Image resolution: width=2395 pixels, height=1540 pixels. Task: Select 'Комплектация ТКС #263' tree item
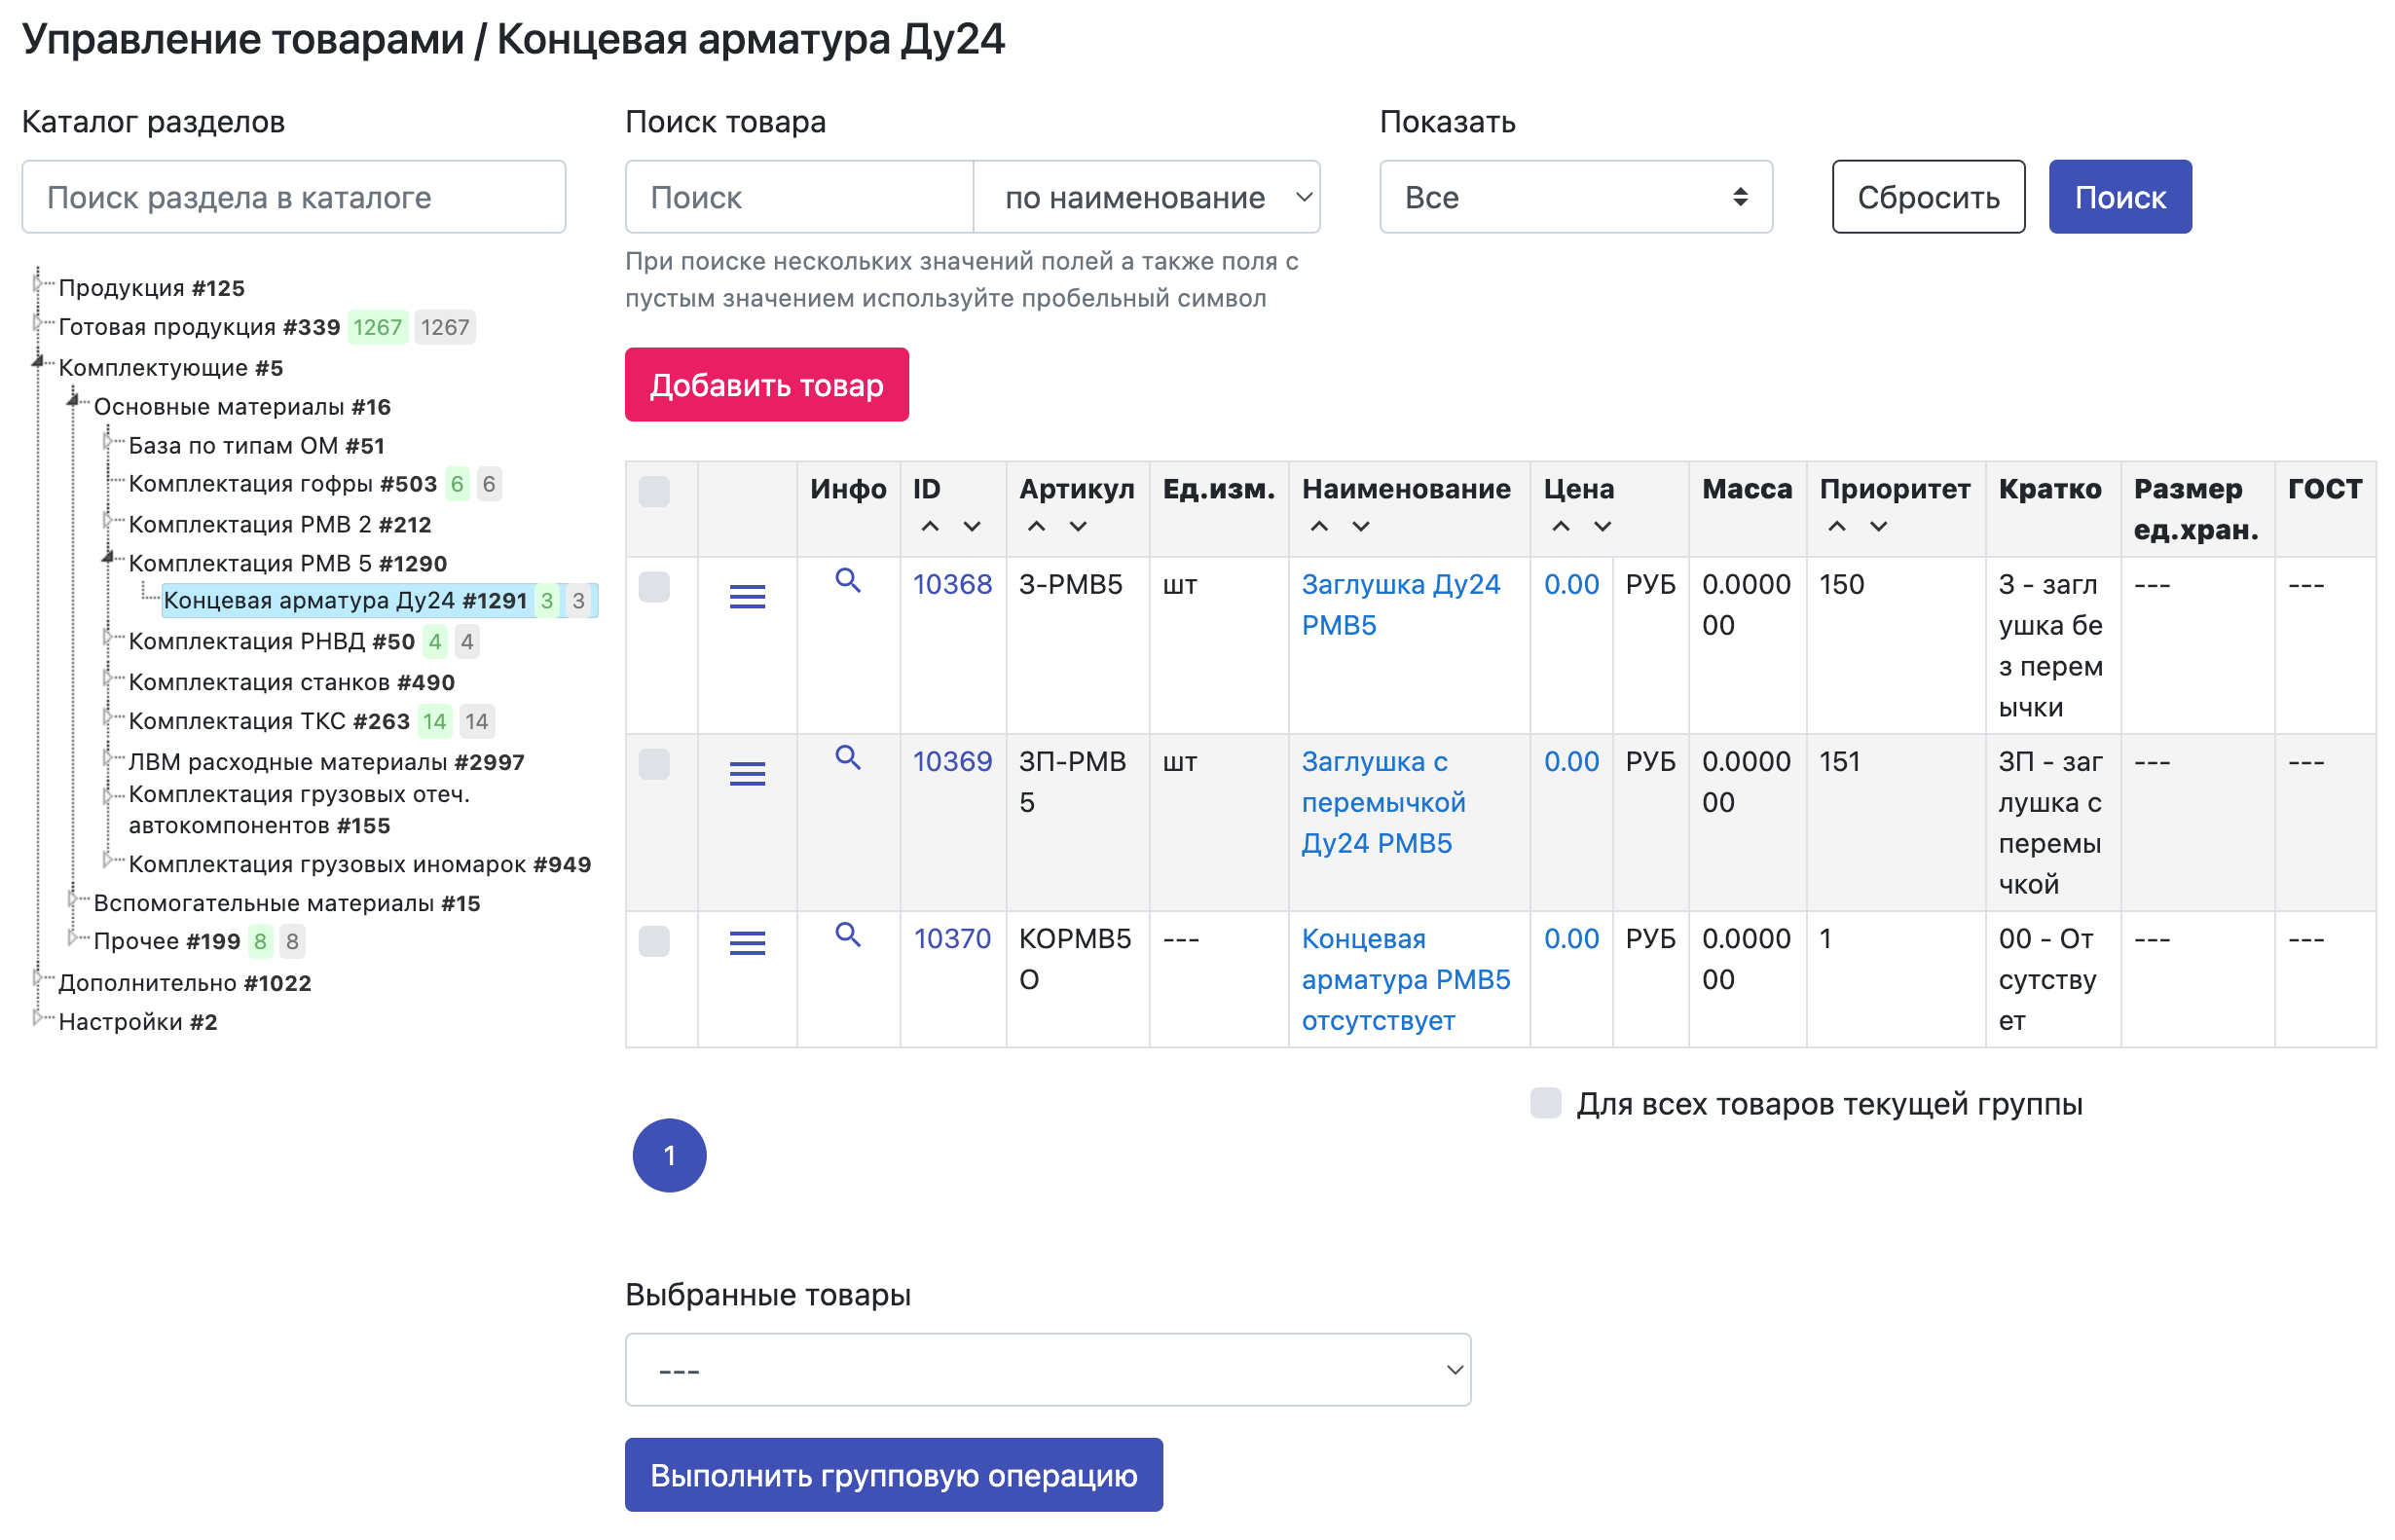(269, 721)
